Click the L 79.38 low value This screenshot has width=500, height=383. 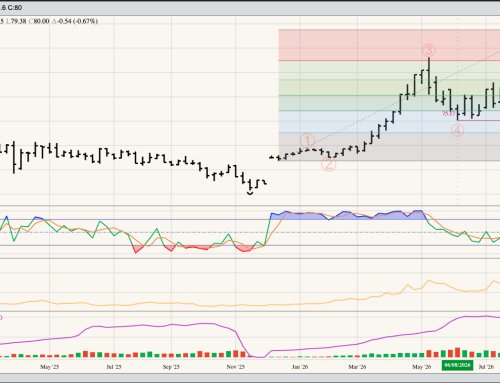(16, 21)
